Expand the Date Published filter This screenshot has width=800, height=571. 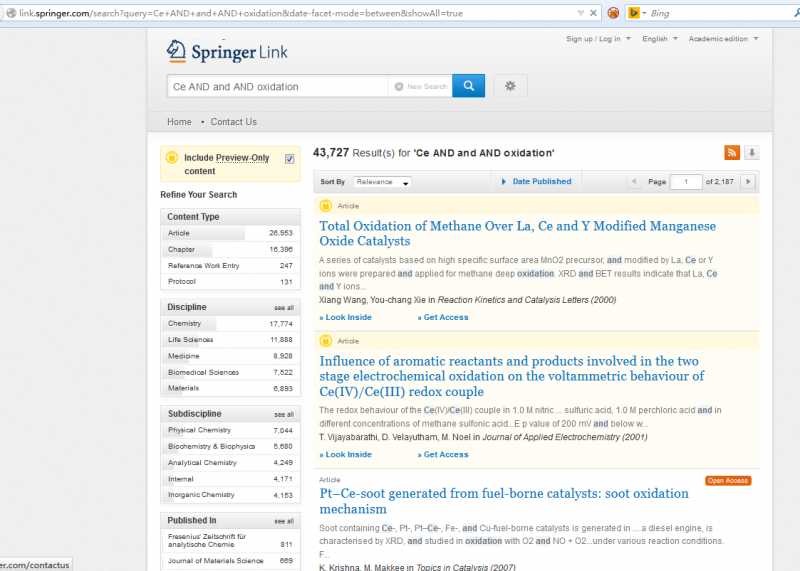(x=536, y=181)
